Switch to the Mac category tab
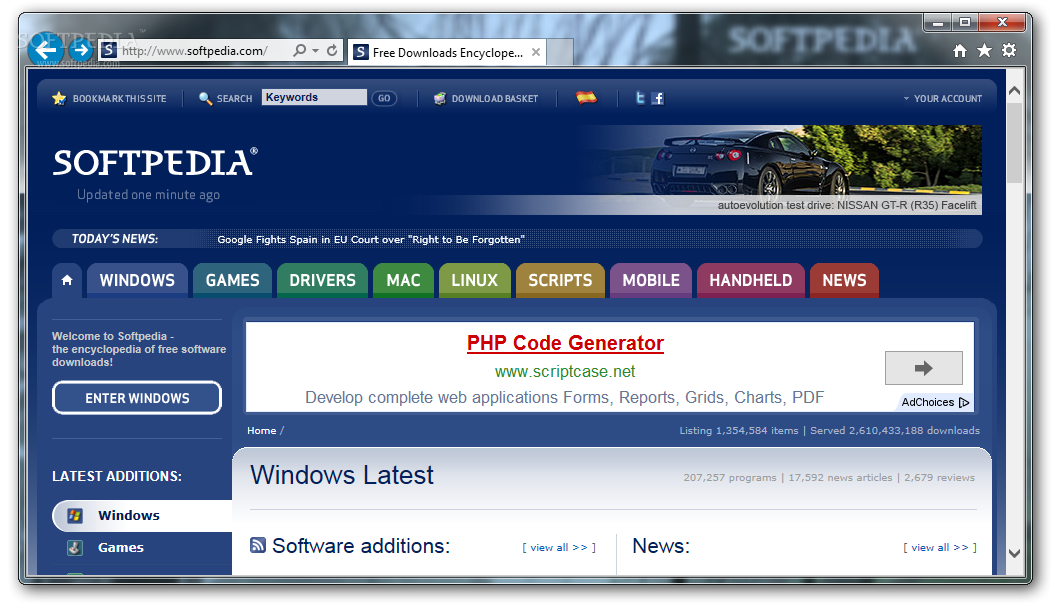This screenshot has width=1053, height=605. [404, 280]
